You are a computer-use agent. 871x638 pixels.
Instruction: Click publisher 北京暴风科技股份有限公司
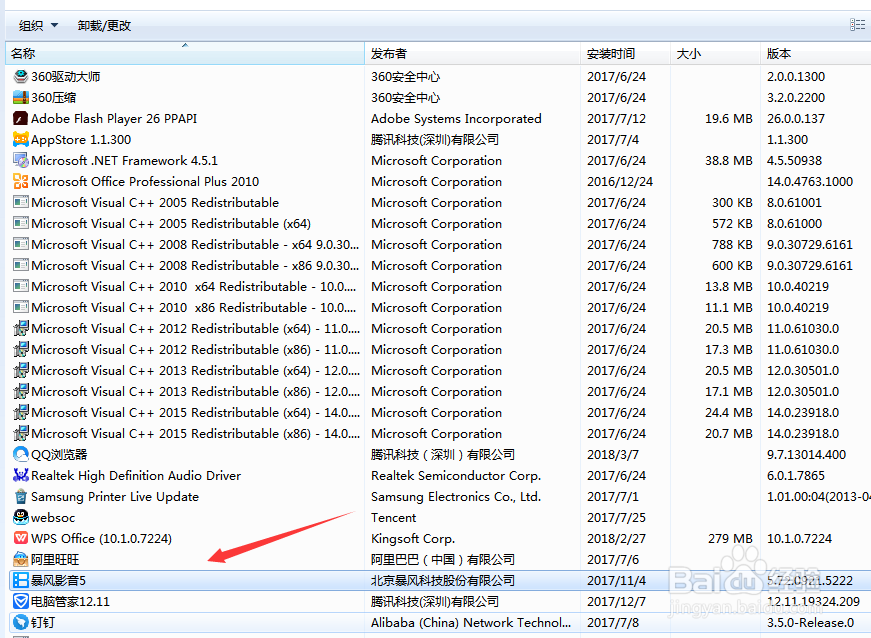443,581
